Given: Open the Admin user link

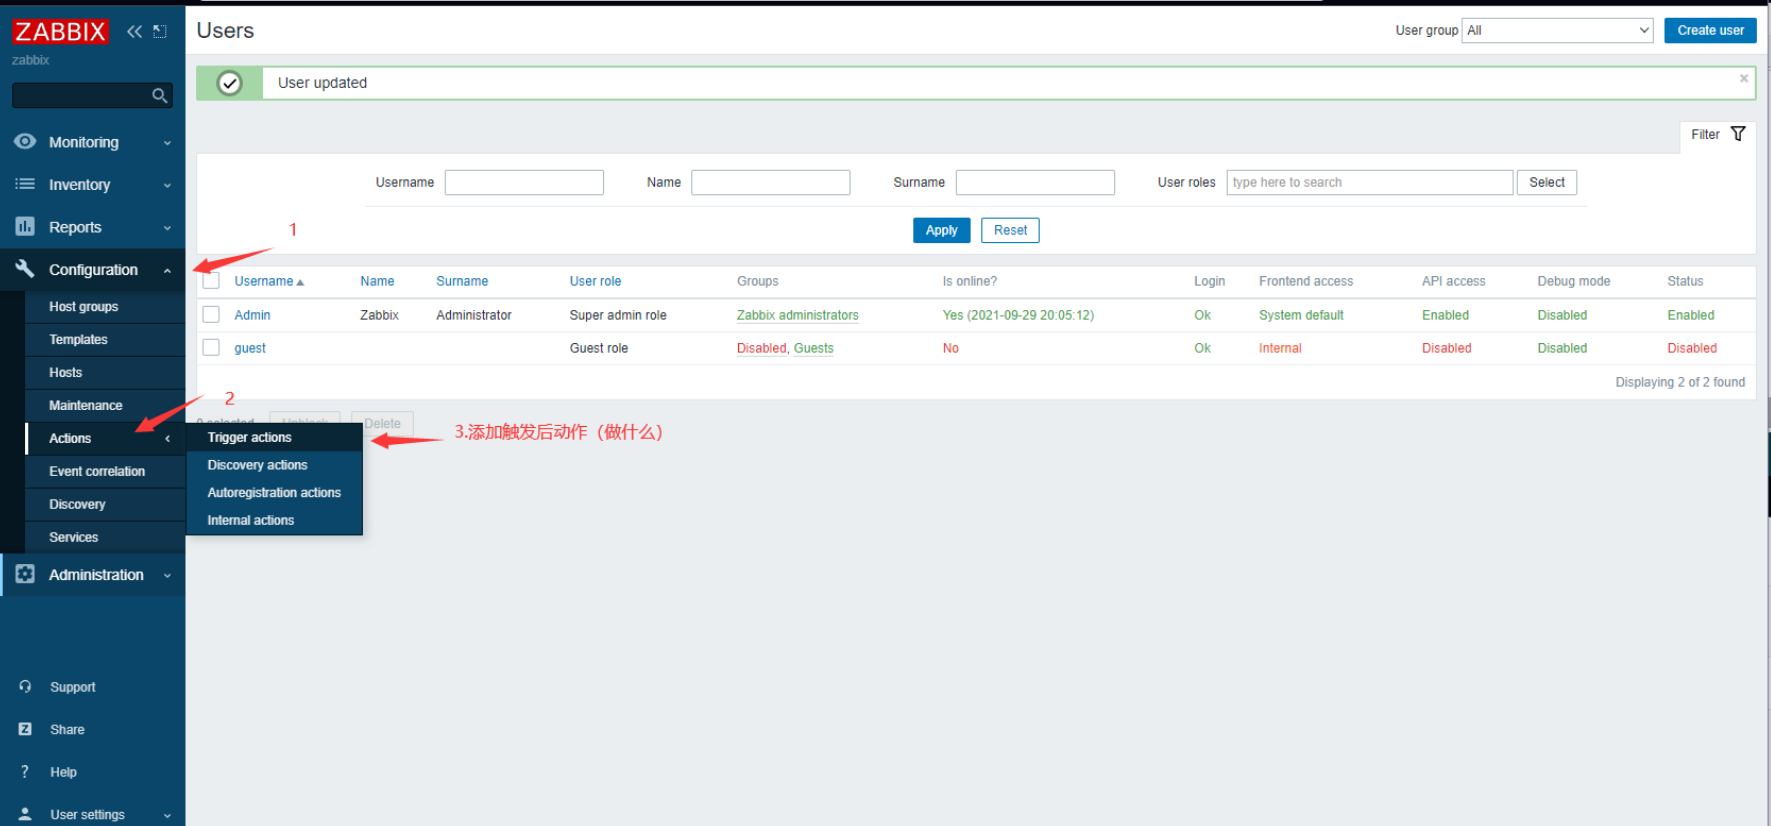Looking at the screenshot, I should click(x=252, y=315).
